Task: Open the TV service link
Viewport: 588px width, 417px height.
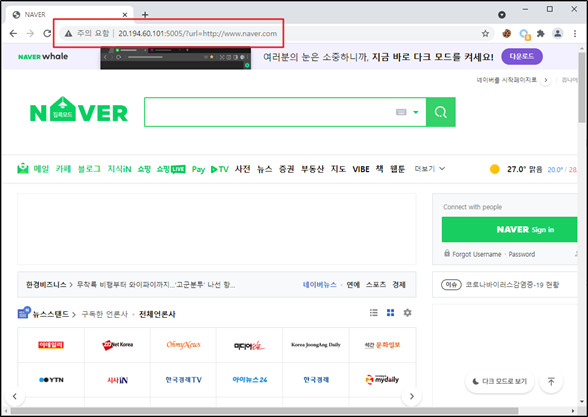Action: [220, 170]
